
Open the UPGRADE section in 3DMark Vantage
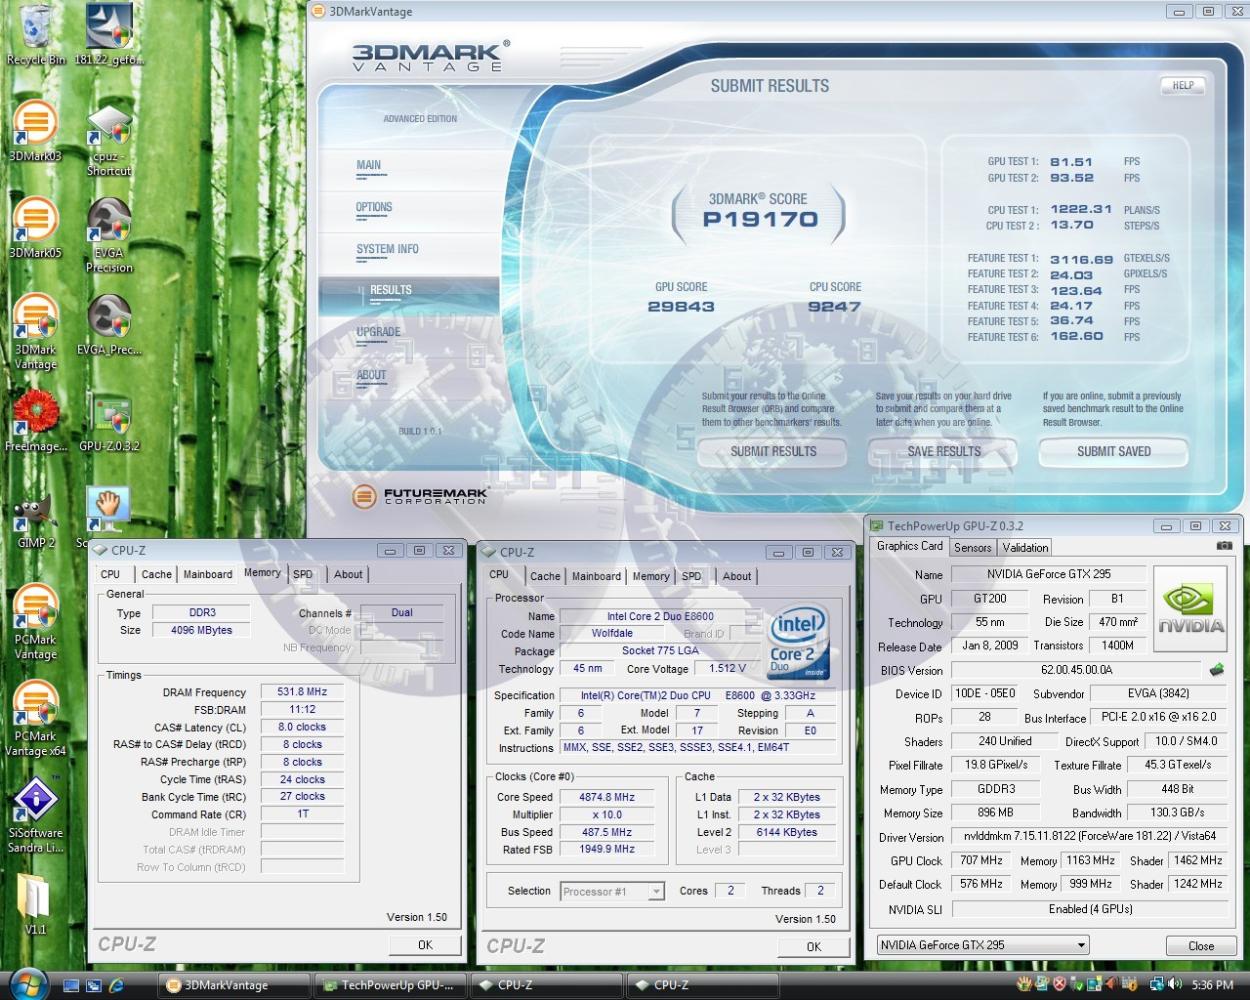click(x=378, y=333)
